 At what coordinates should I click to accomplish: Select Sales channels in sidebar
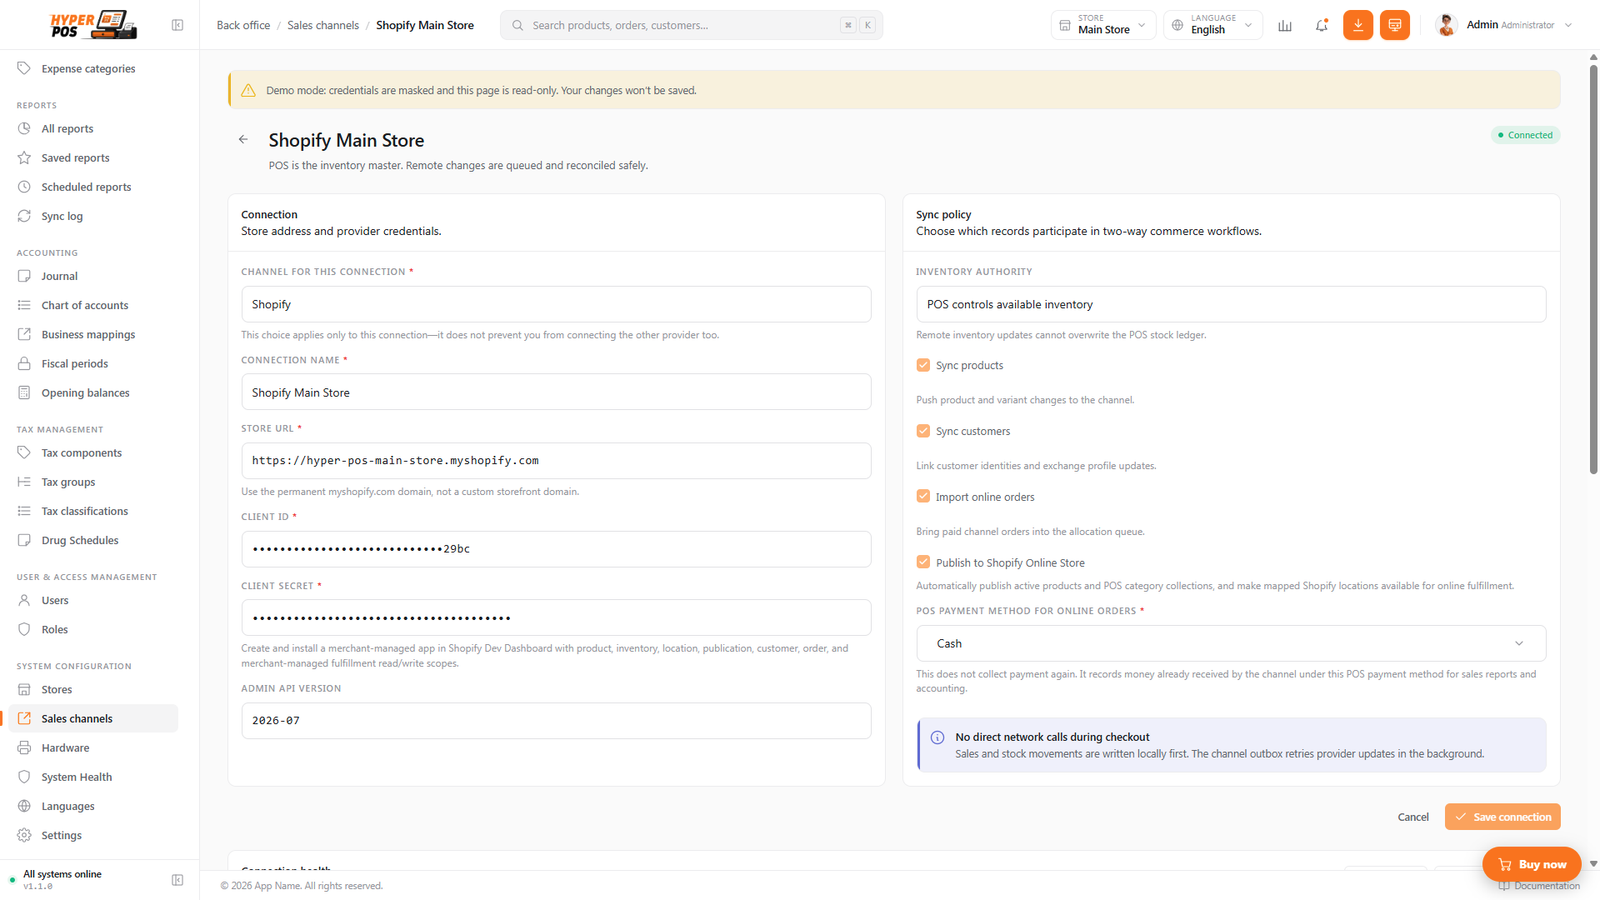[93, 719]
